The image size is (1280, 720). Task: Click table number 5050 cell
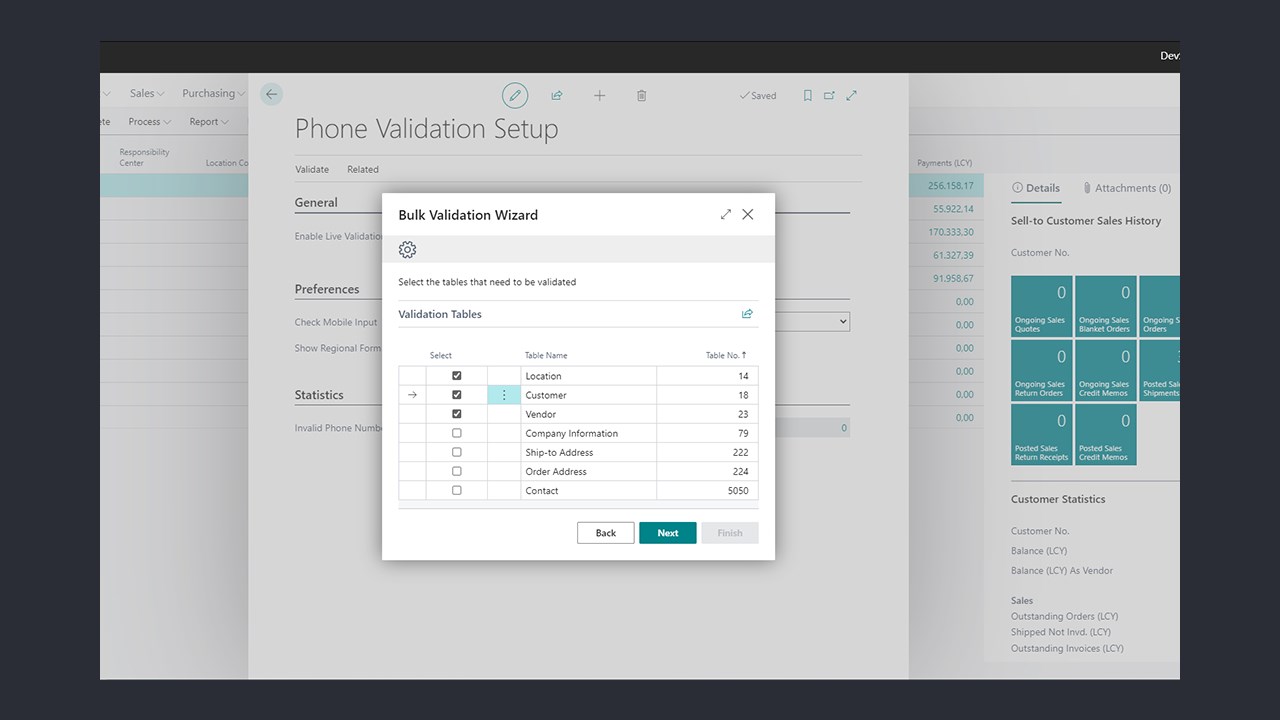click(x=707, y=490)
